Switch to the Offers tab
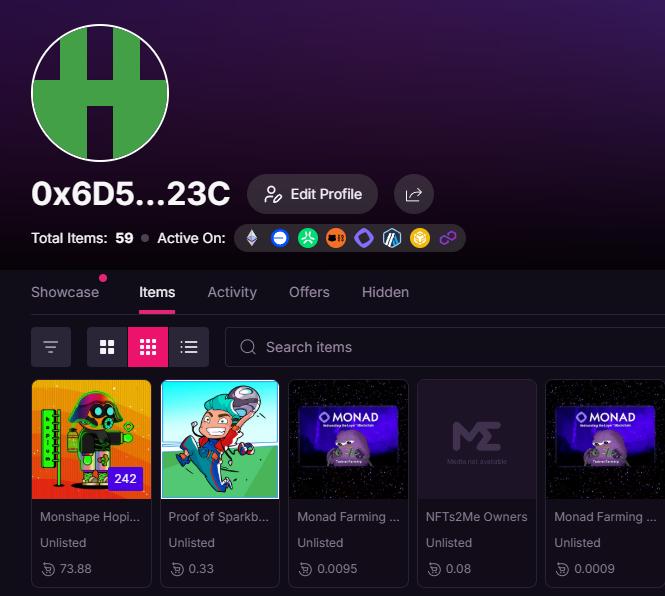Screen dimensions: 665x596 309,292
